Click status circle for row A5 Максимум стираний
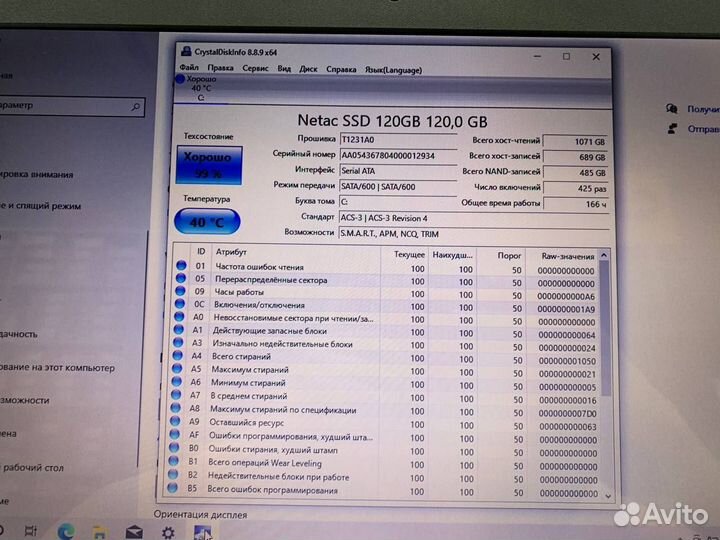The width and height of the screenshot is (720, 540). coord(177,368)
